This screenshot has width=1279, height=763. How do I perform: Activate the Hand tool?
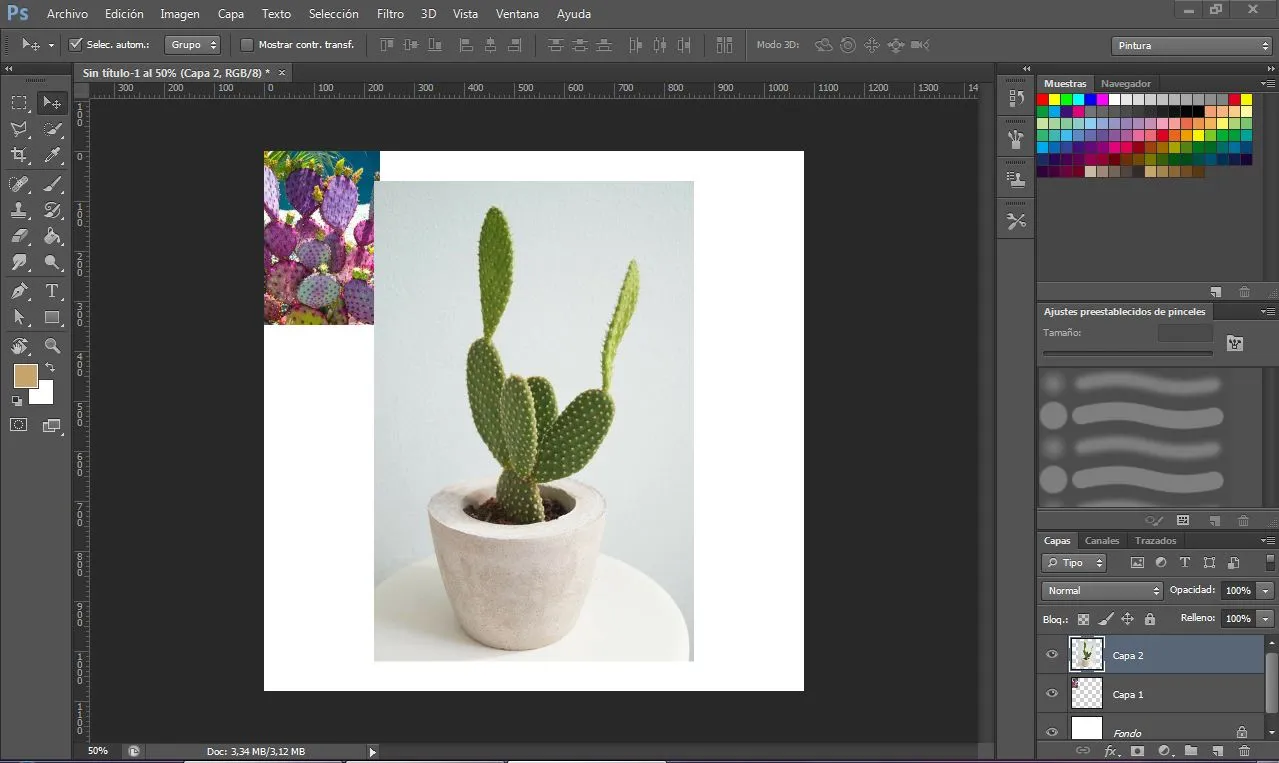[19, 346]
